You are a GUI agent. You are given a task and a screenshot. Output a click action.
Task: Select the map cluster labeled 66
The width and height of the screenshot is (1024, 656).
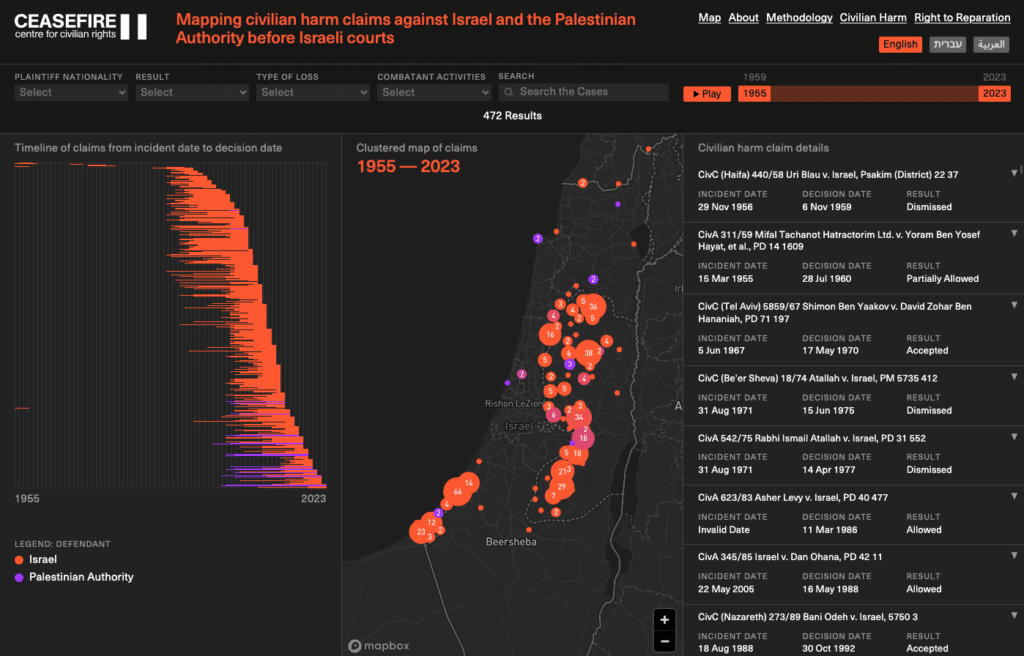pos(457,492)
